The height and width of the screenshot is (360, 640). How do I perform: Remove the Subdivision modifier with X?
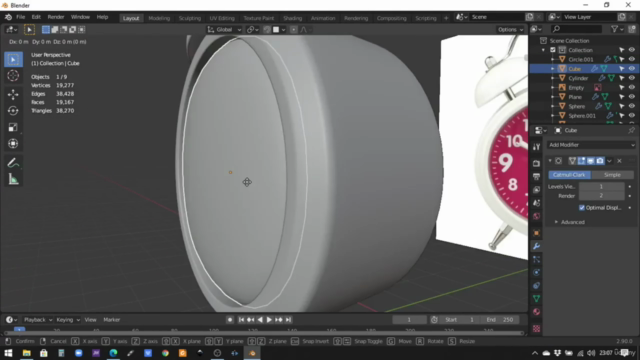tap(619, 161)
